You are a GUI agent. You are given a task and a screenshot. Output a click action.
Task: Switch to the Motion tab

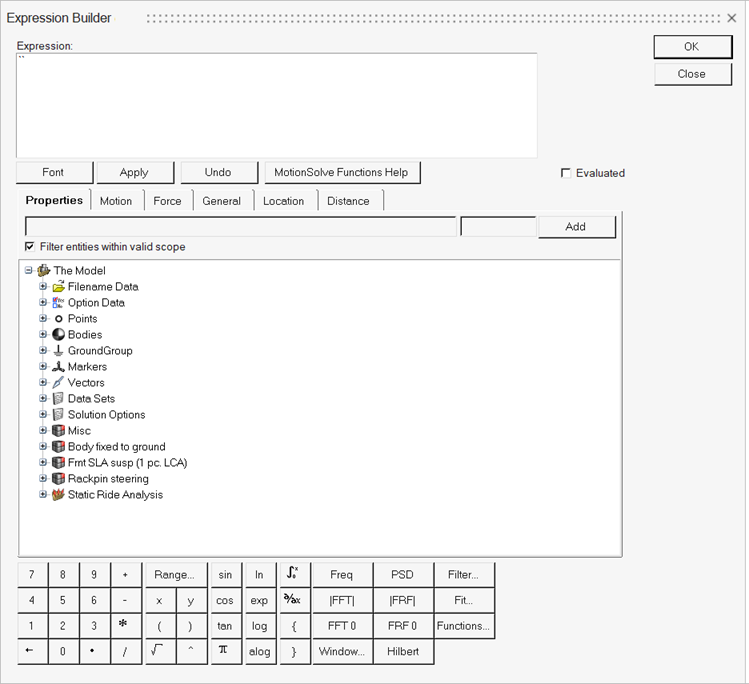(116, 201)
